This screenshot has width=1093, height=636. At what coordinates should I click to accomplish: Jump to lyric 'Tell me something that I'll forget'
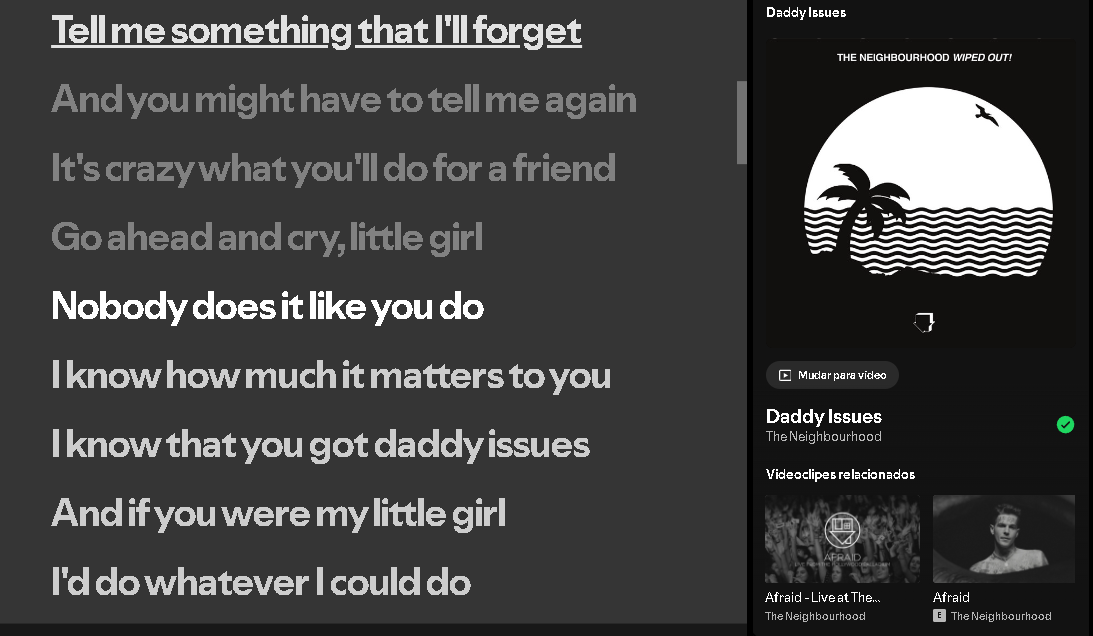click(x=316, y=31)
